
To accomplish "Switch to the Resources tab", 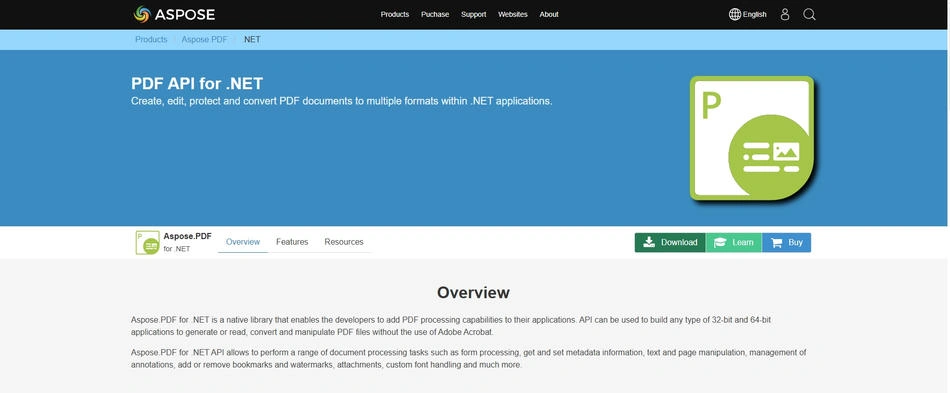I will pos(344,242).
